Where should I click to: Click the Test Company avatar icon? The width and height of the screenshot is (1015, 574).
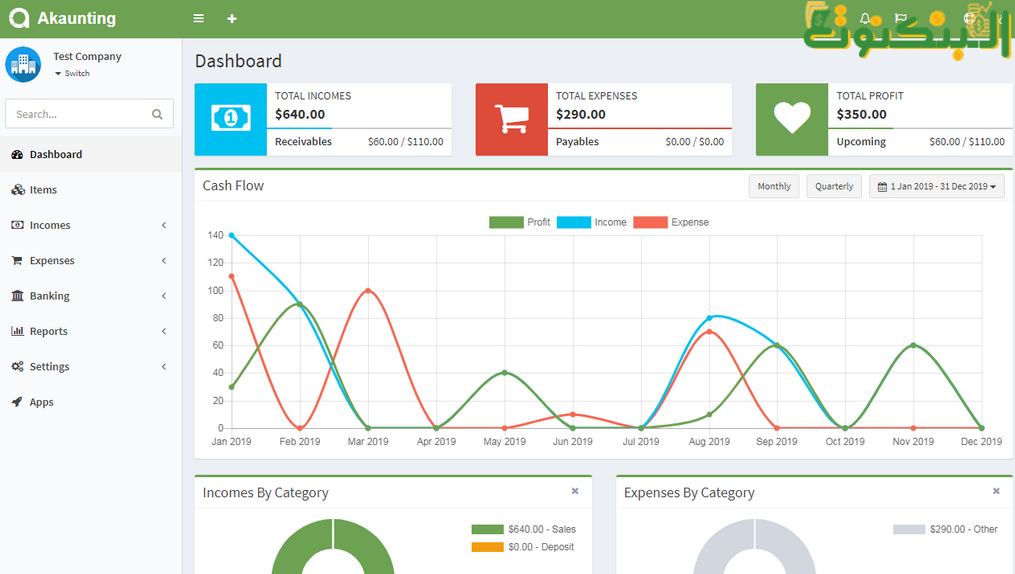23,64
